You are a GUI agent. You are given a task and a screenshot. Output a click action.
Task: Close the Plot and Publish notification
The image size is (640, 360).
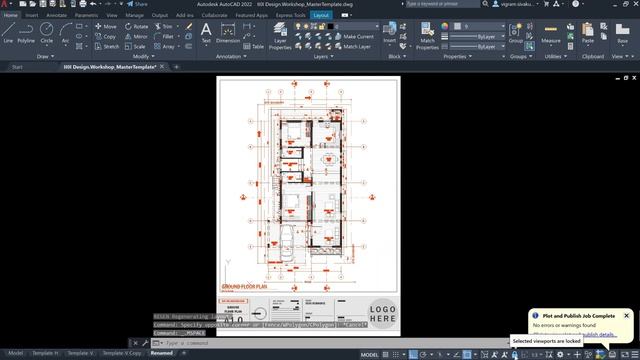coord(626,316)
